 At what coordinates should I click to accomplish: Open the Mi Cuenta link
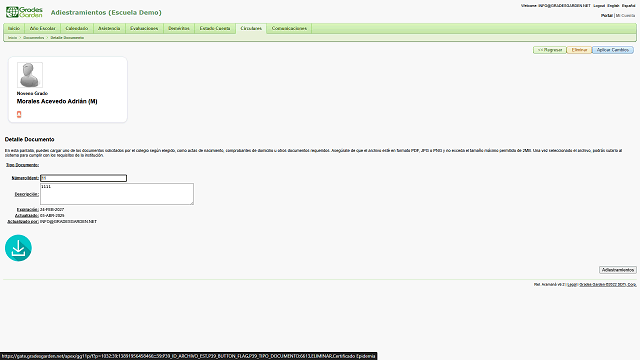pos(625,16)
